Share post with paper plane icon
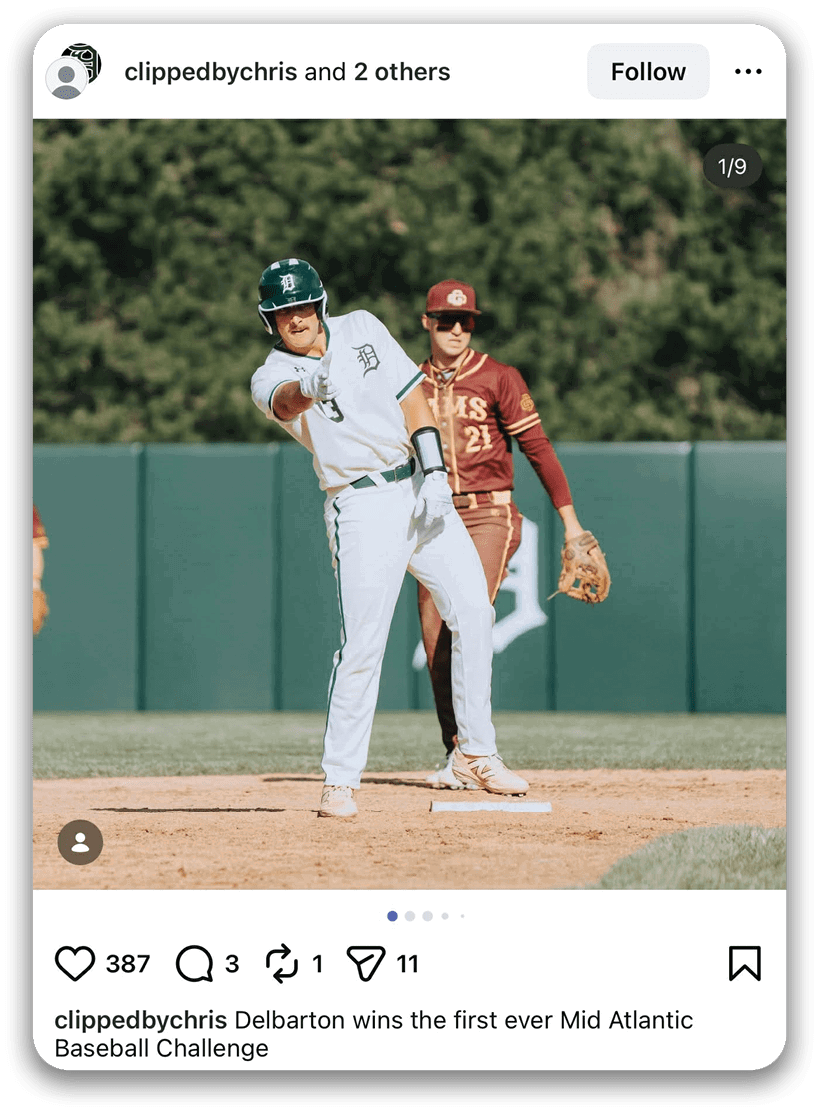Image resolution: width=819 pixels, height=1112 pixels. pos(366,963)
